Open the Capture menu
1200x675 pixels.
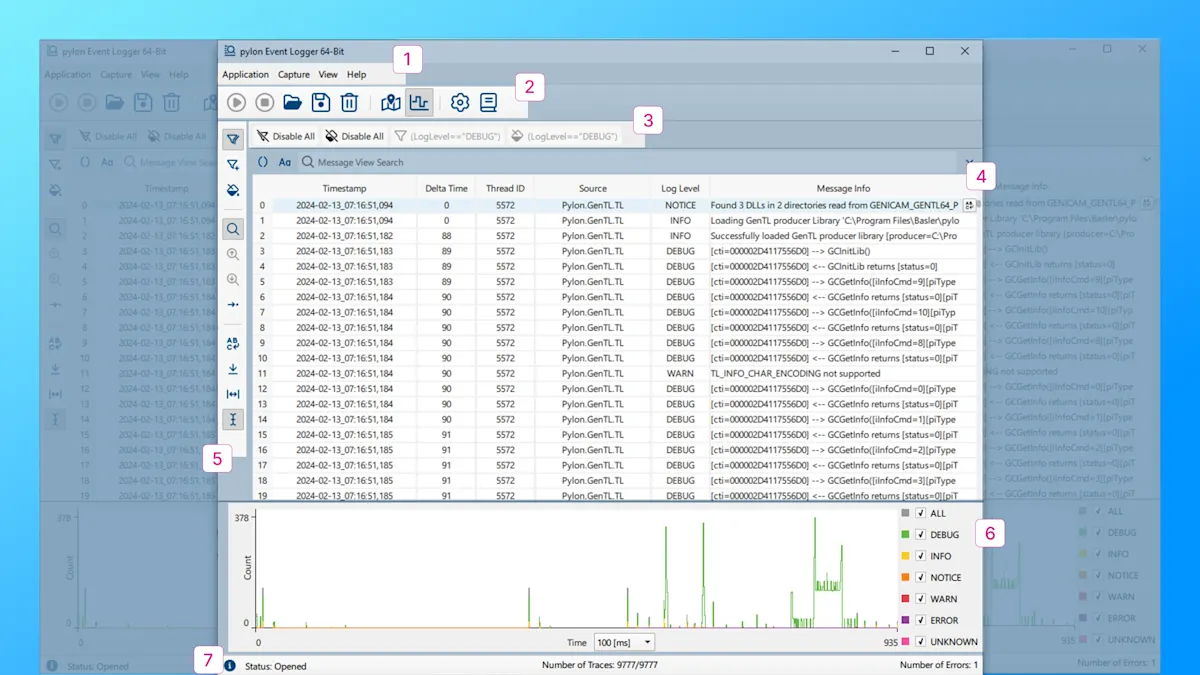(x=294, y=75)
